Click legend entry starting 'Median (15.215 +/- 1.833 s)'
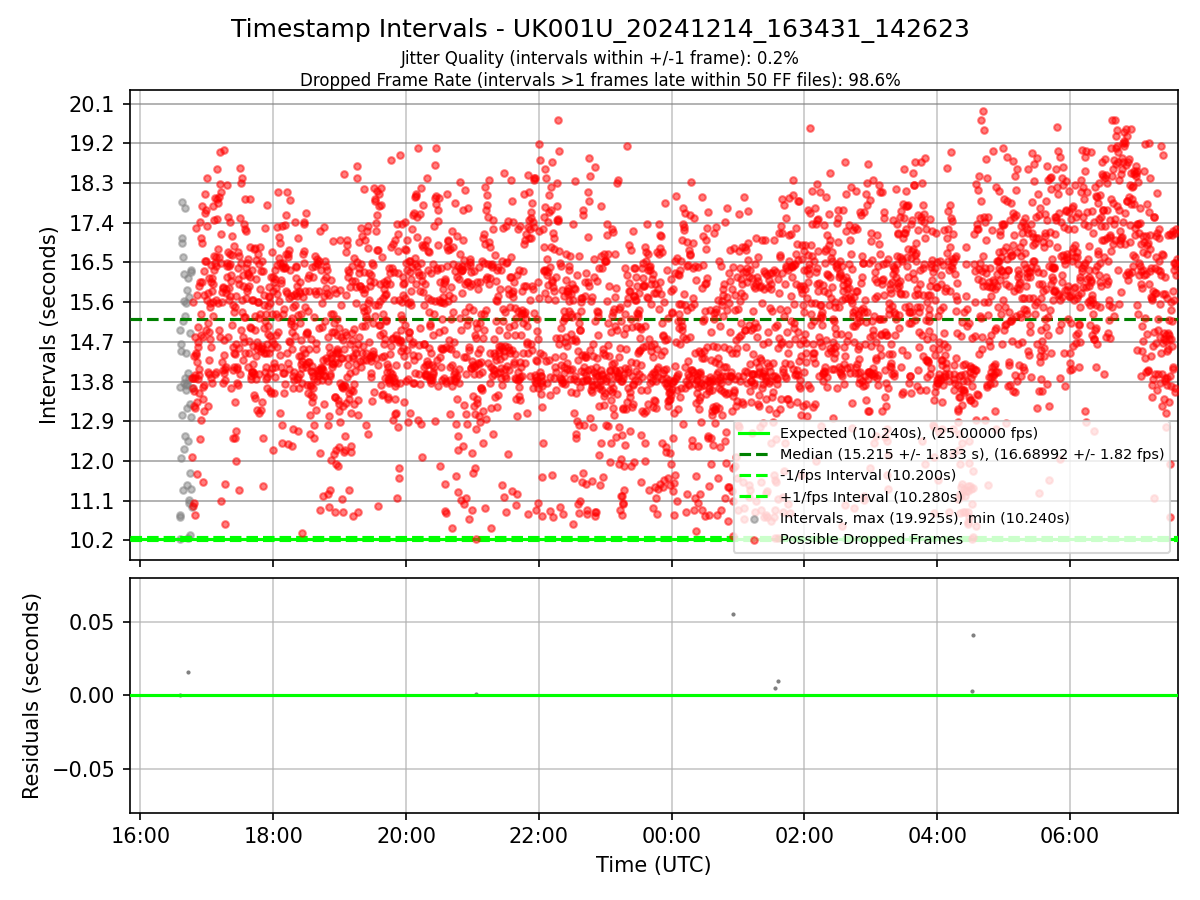Viewport: 1200px width, 900px height. coord(972,454)
